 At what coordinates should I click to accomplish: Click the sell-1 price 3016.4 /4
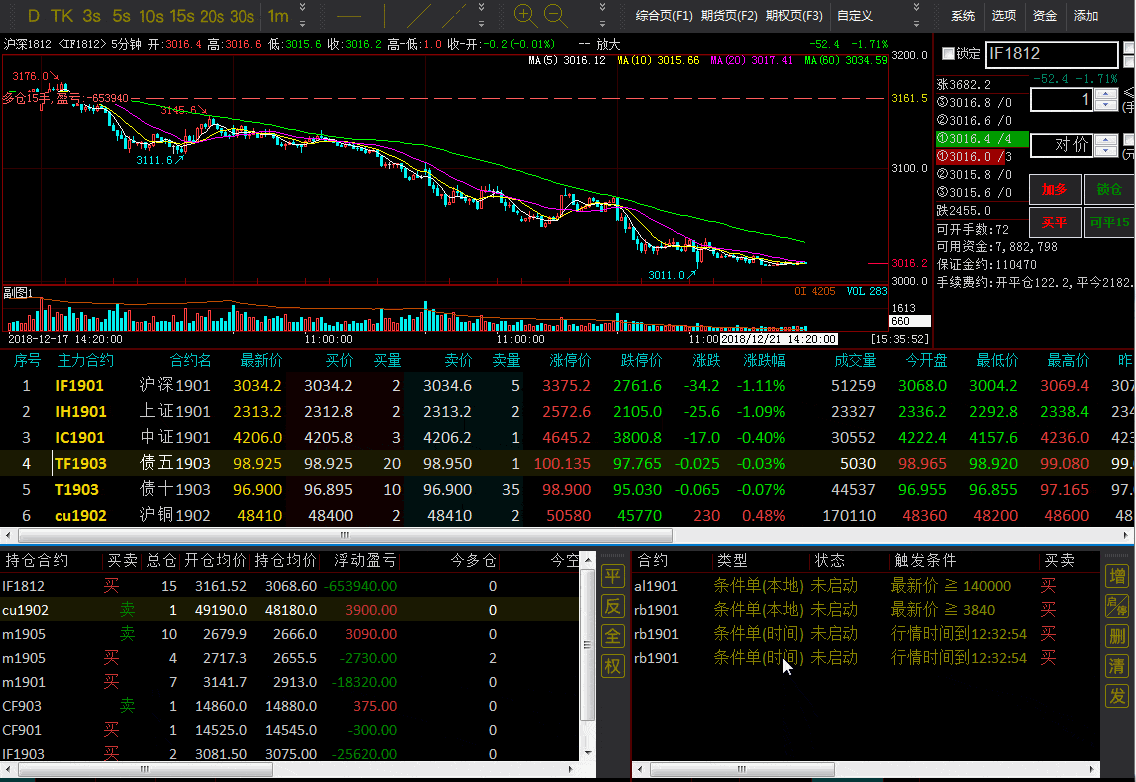point(982,138)
